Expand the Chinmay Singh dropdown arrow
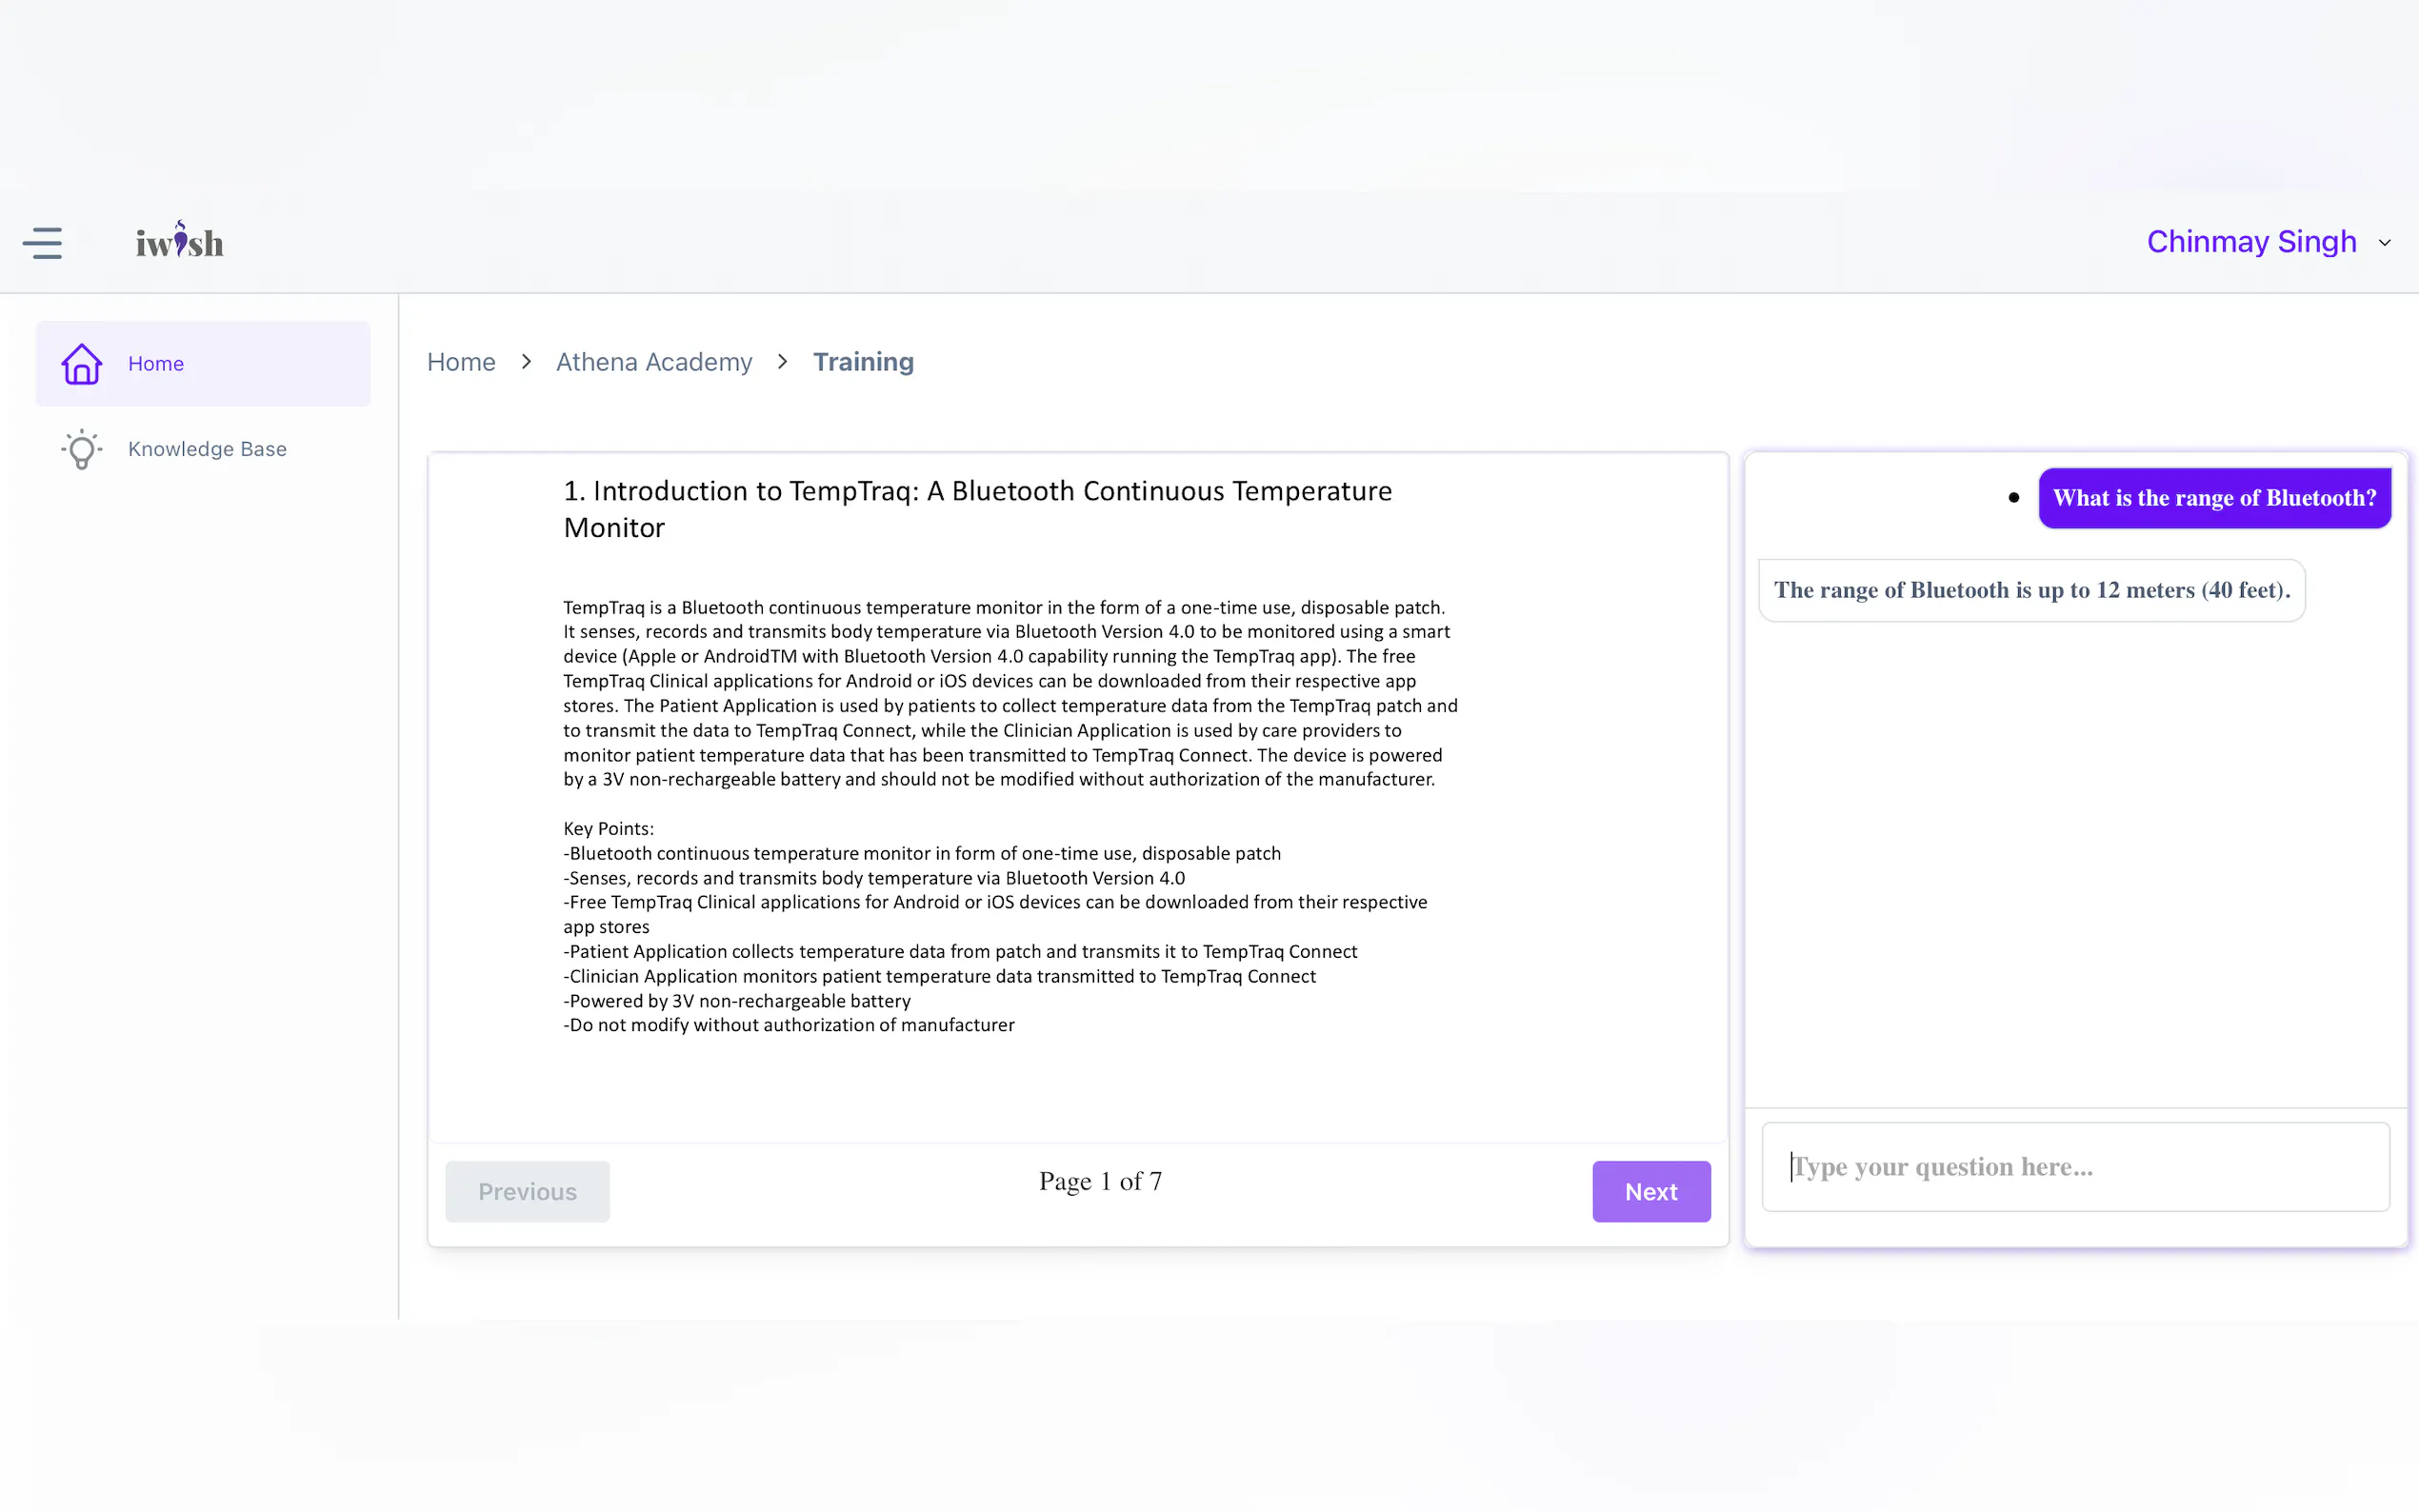 (2384, 243)
